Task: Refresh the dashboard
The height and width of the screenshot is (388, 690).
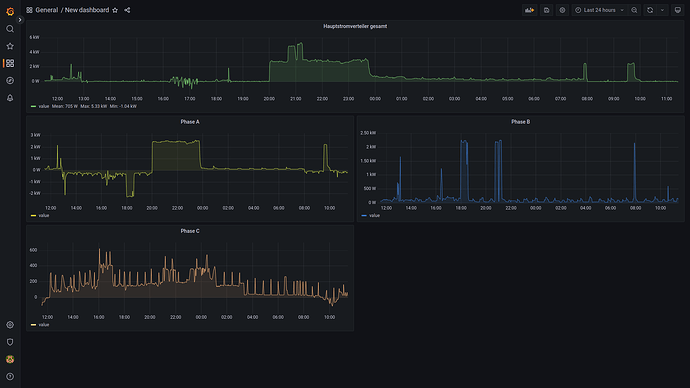Action: (x=650, y=10)
